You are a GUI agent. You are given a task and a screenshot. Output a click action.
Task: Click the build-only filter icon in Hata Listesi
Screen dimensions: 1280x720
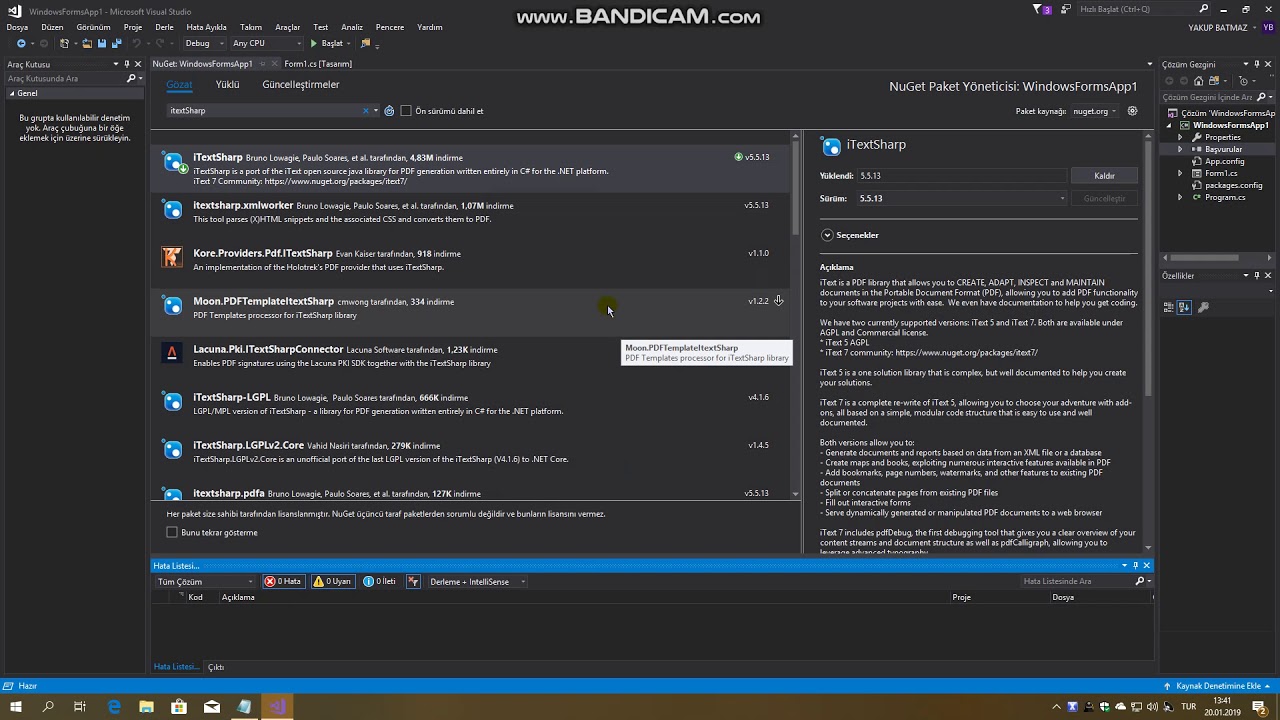413,581
